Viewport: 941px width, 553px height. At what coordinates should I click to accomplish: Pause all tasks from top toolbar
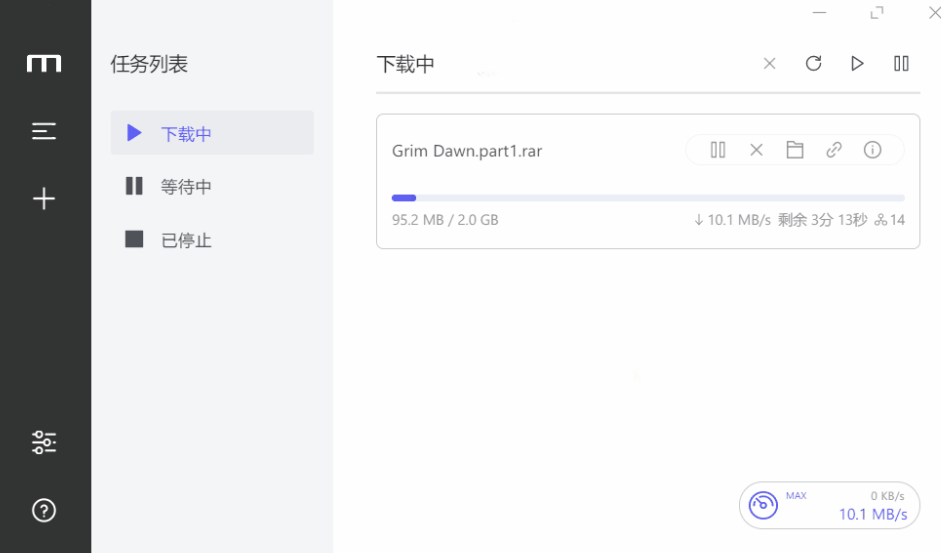901,64
